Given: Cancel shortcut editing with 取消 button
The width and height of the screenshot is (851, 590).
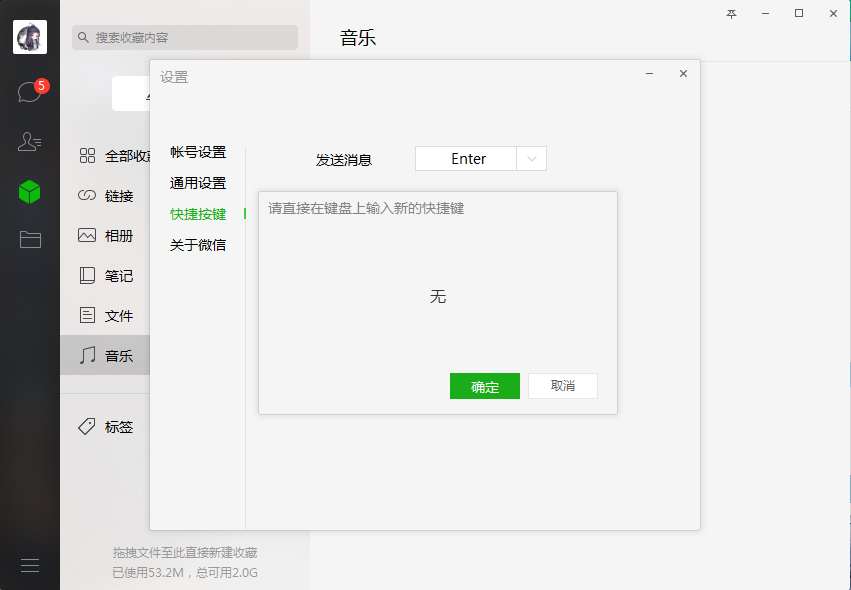Looking at the screenshot, I should coord(562,386).
